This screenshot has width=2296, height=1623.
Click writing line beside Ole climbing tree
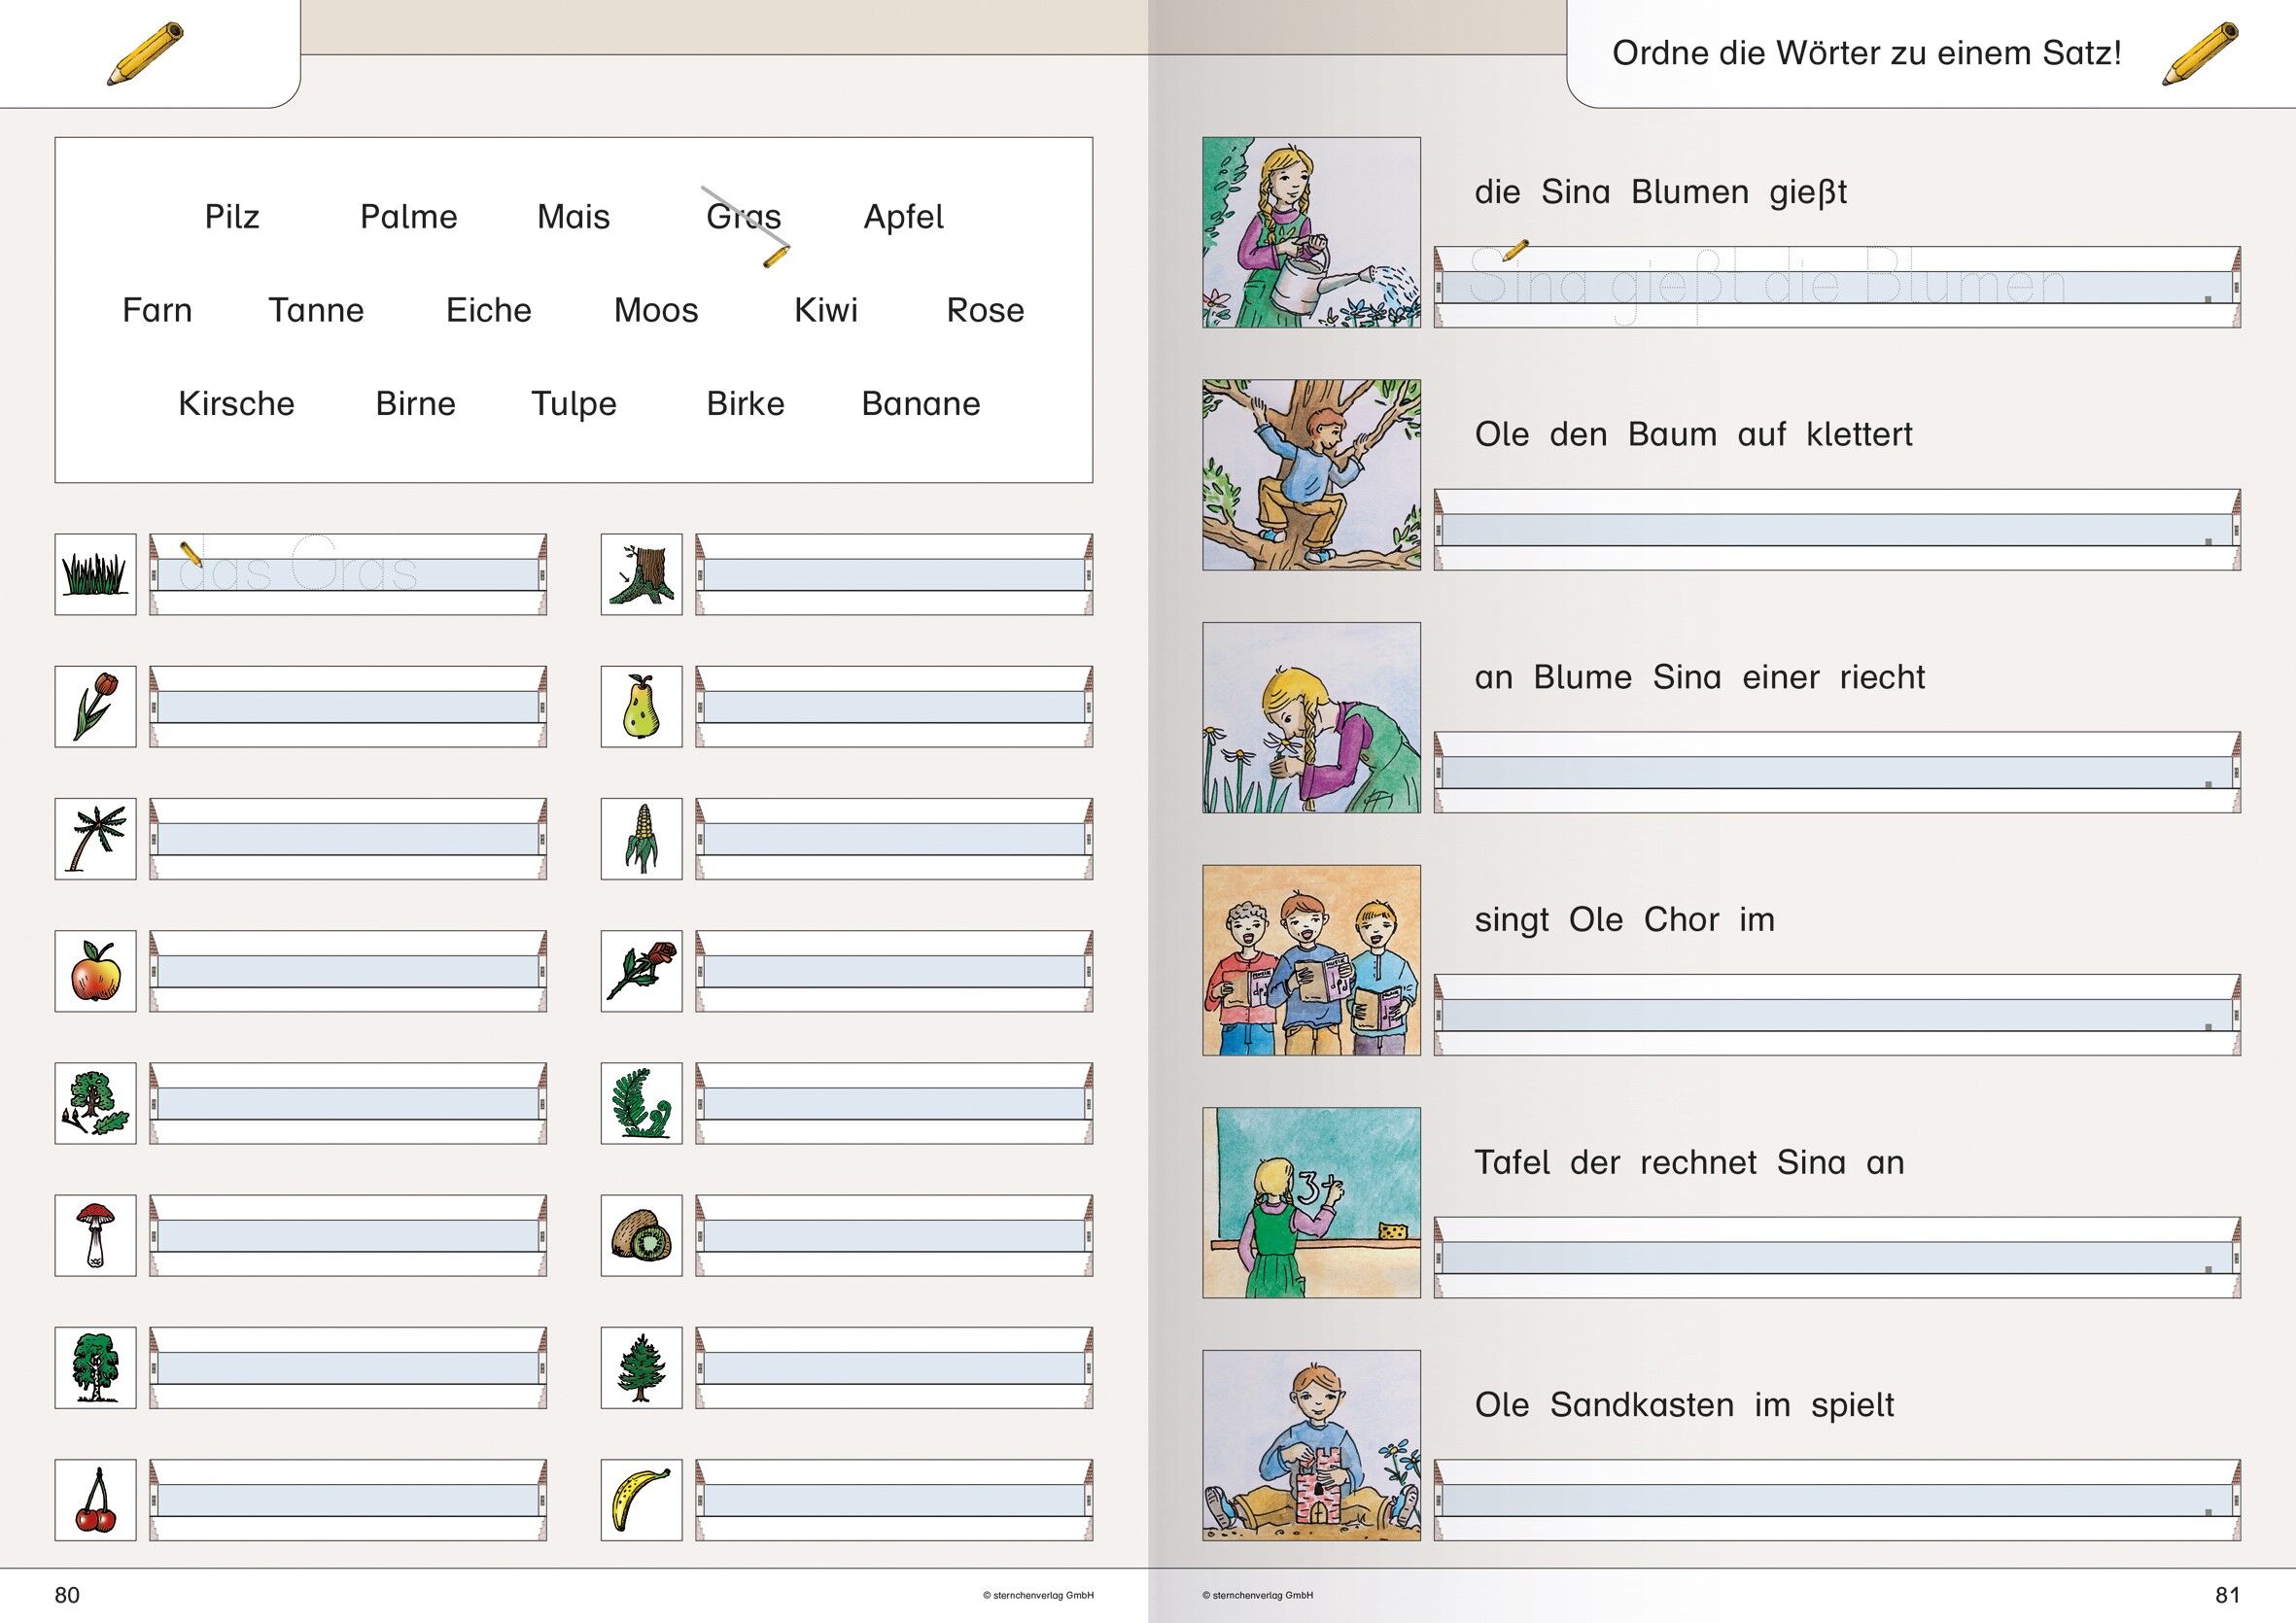(x=1836, y=529)
